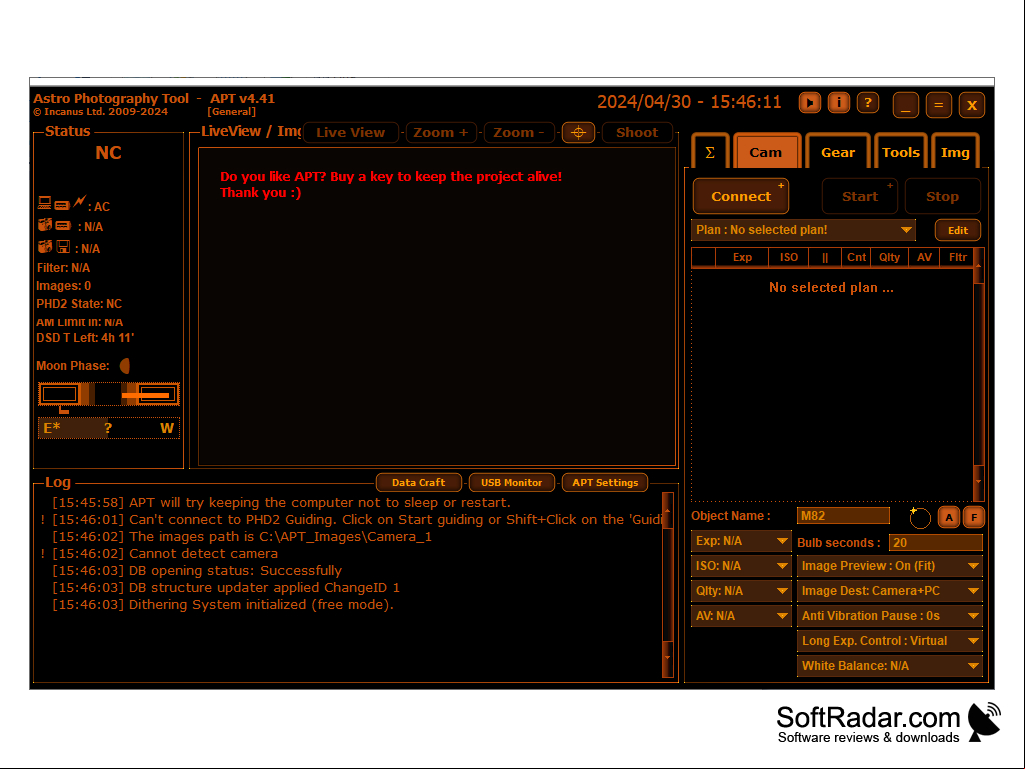This screenshot has width=1025, height=769.
Task: Click 'Do you like APT?' buy key message
Action: click(x=391, y=184)
